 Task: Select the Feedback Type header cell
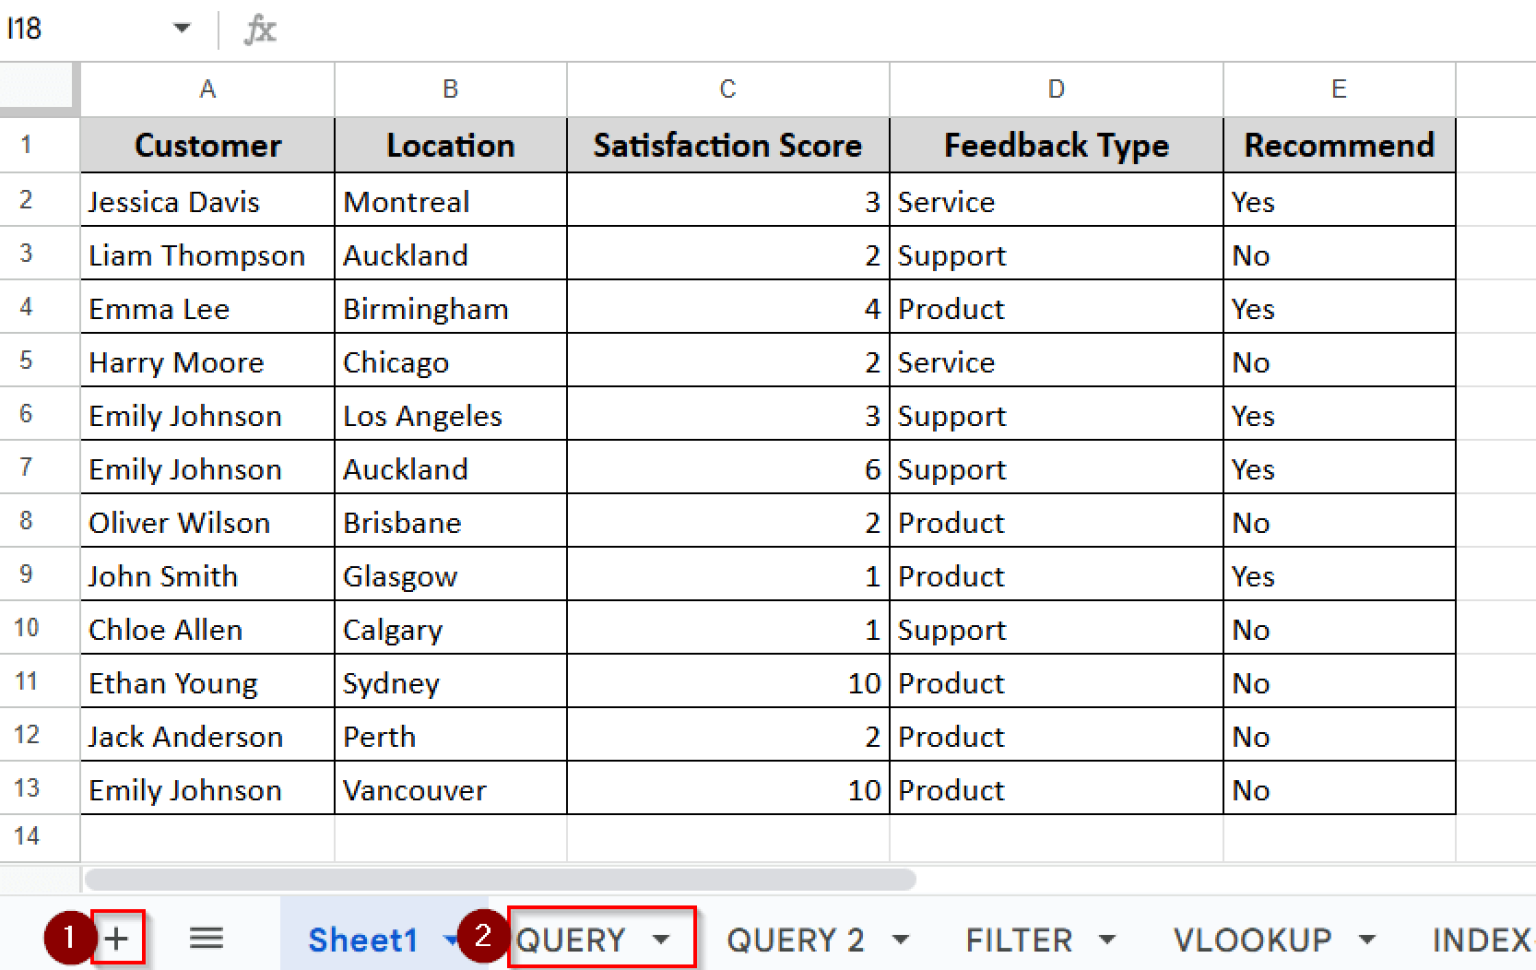click(1056, 145)
